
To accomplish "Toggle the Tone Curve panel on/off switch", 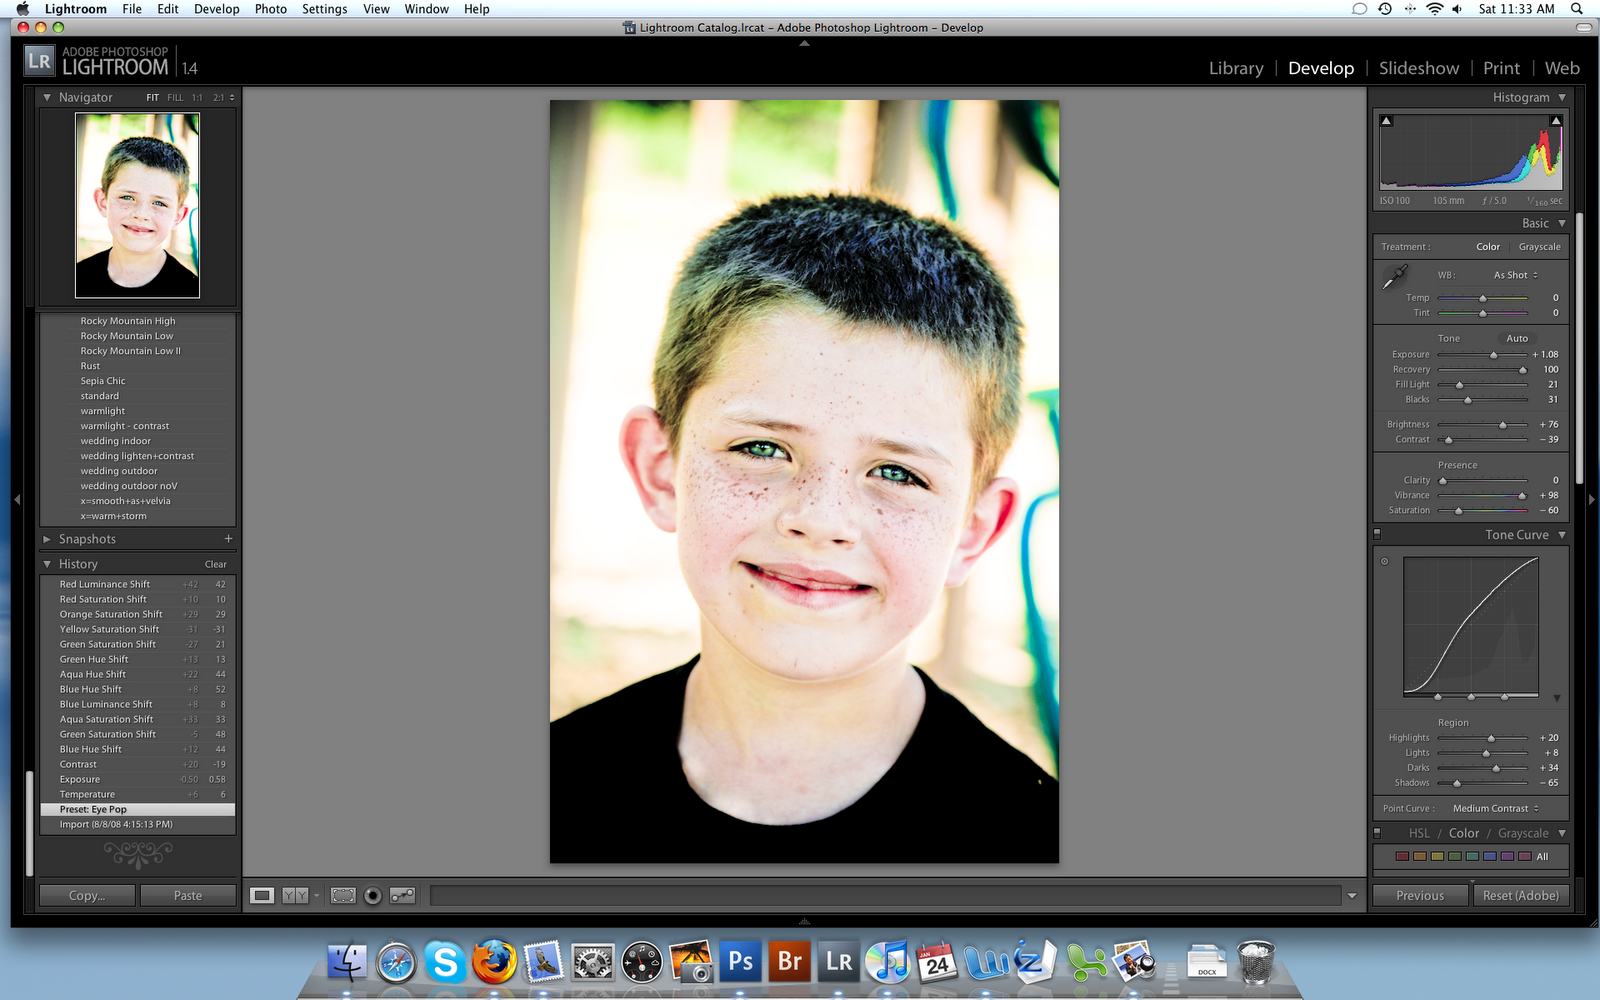I will click(1377, 534).
